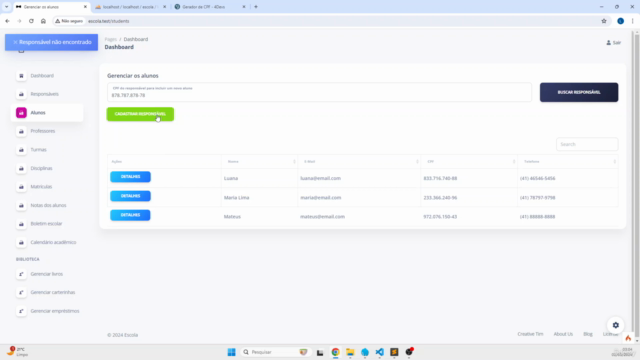Open the Professores menu item
This screenshot has height=360, width=640.
pos(42,131)
